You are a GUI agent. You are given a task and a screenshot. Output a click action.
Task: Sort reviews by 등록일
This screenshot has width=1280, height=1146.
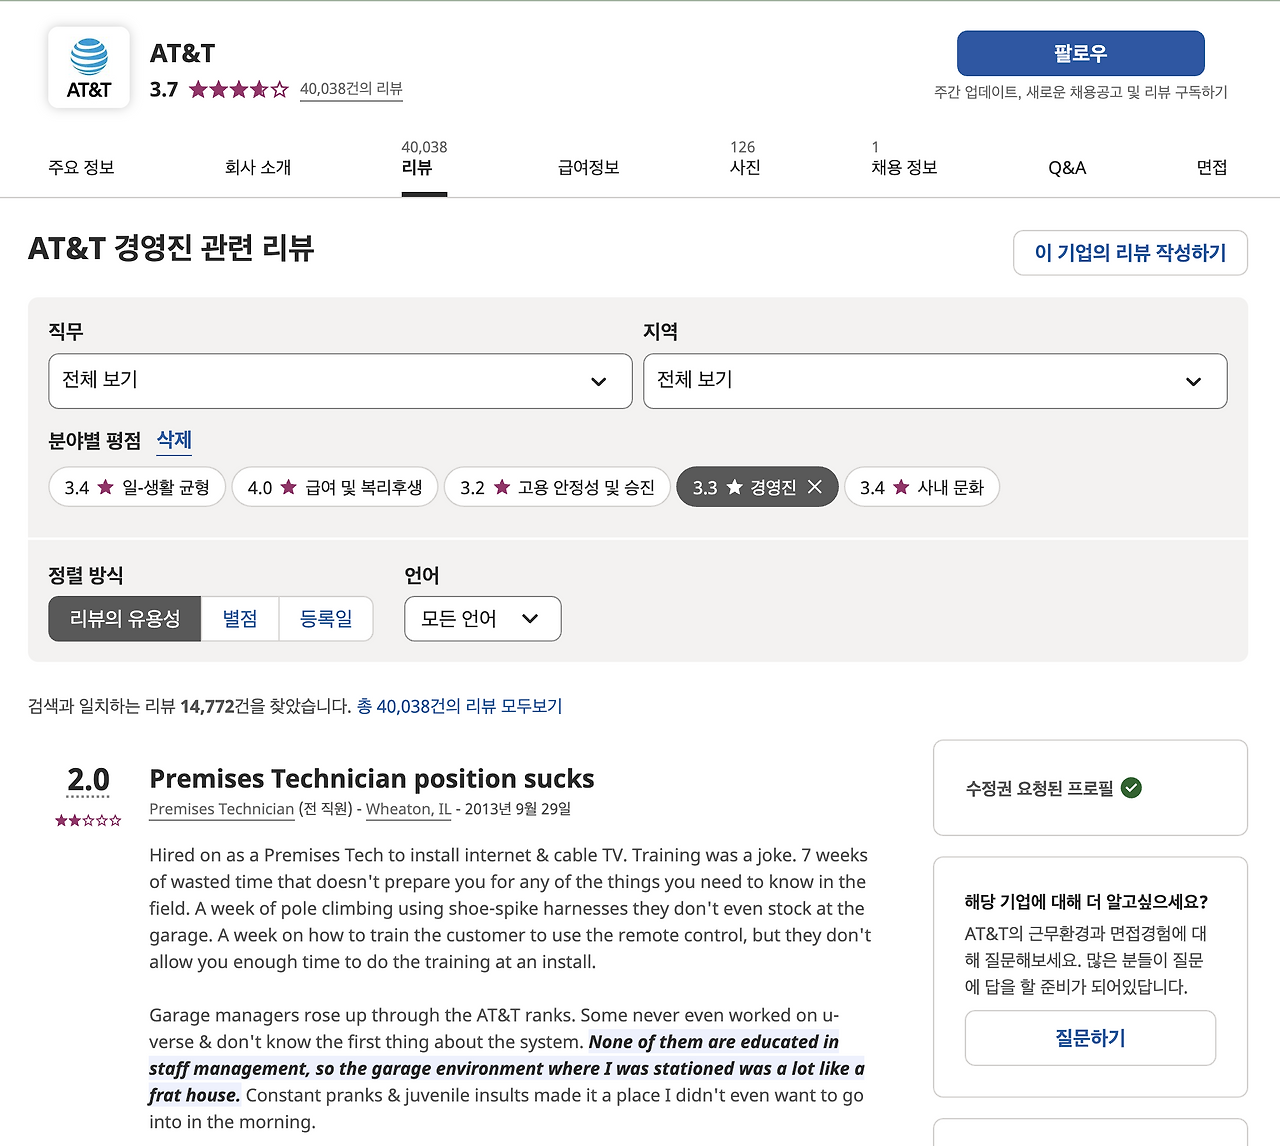(x=326, y=619)
